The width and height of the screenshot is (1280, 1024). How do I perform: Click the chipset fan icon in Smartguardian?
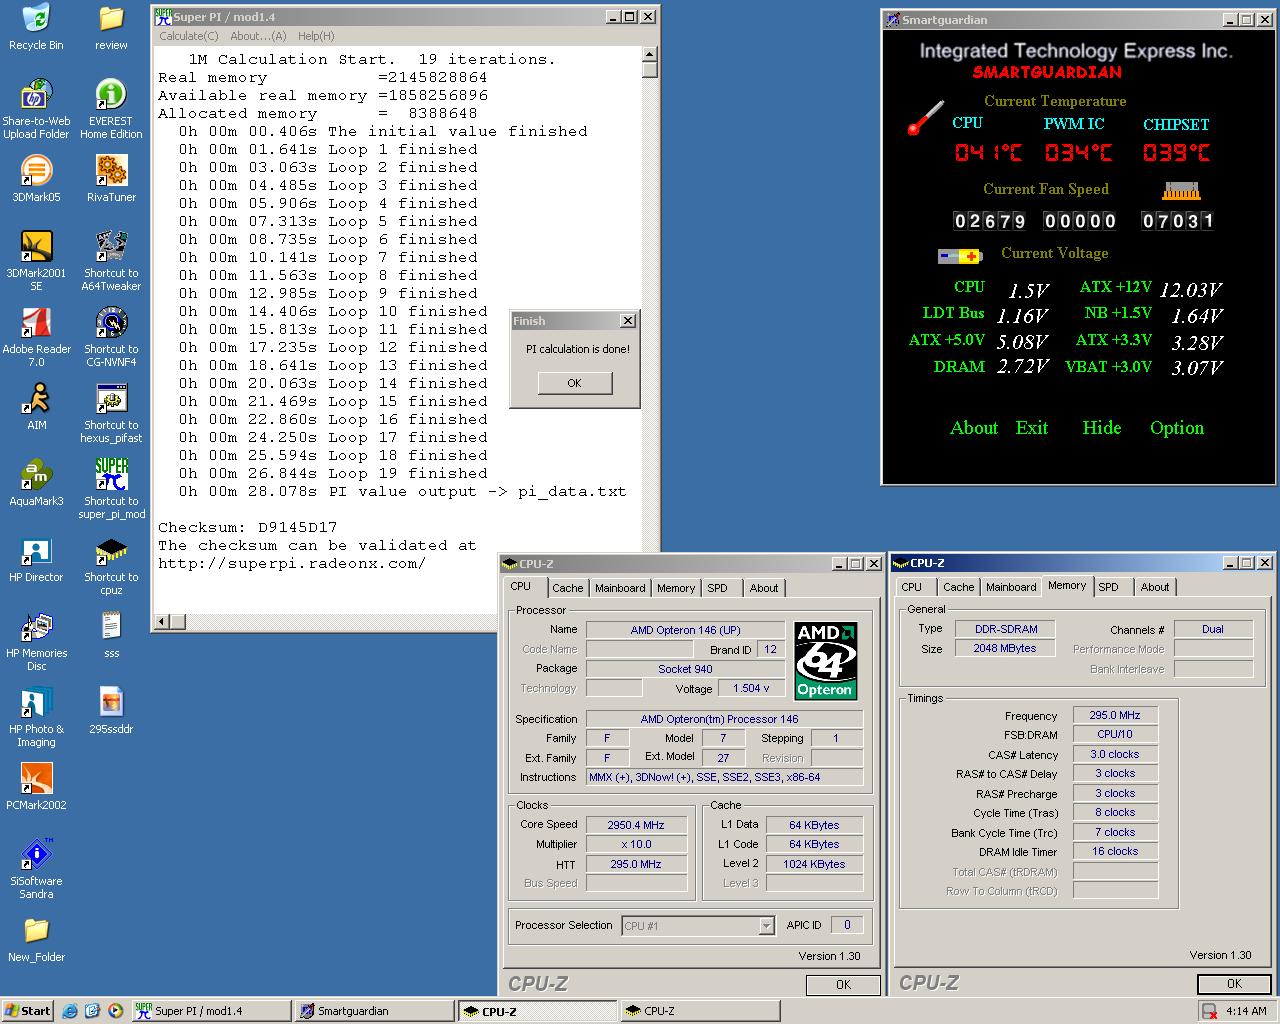point(1181,190)
